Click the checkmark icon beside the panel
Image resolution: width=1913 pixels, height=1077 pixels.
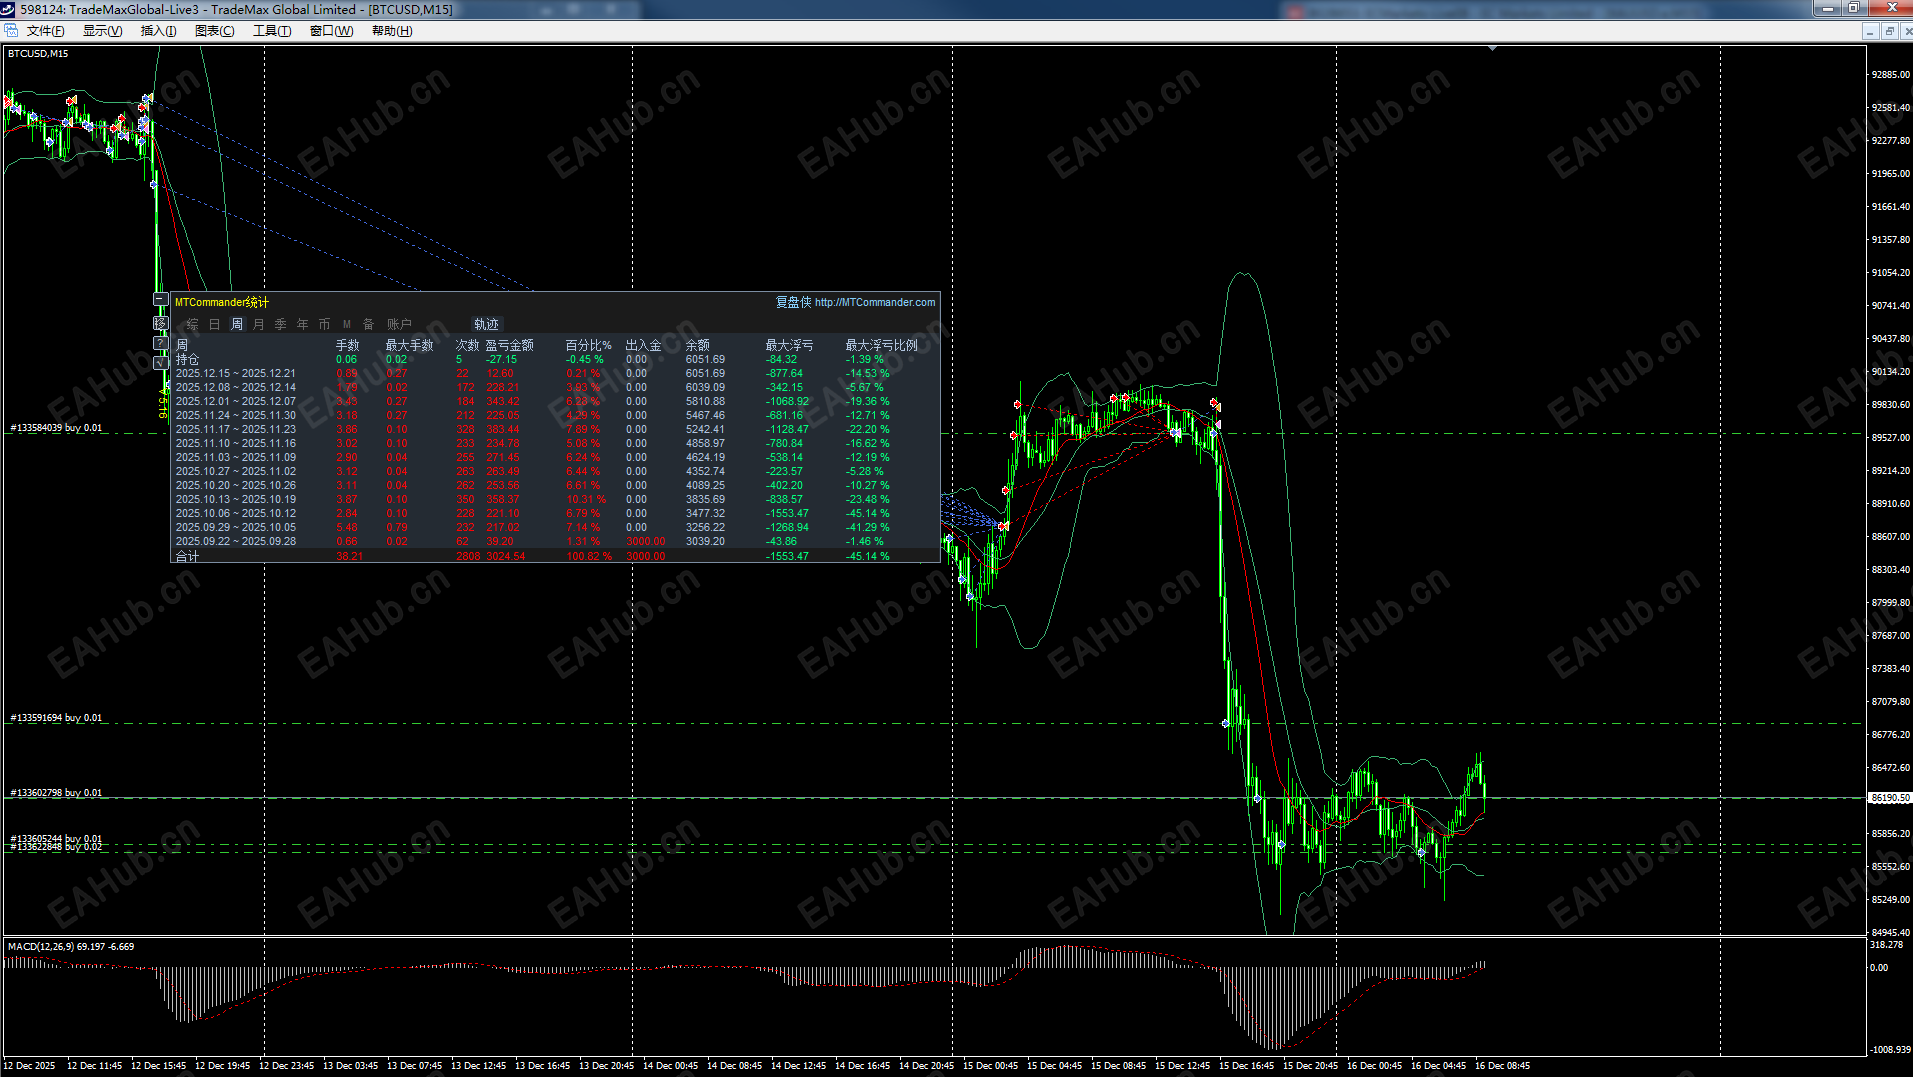pos(160,363)
